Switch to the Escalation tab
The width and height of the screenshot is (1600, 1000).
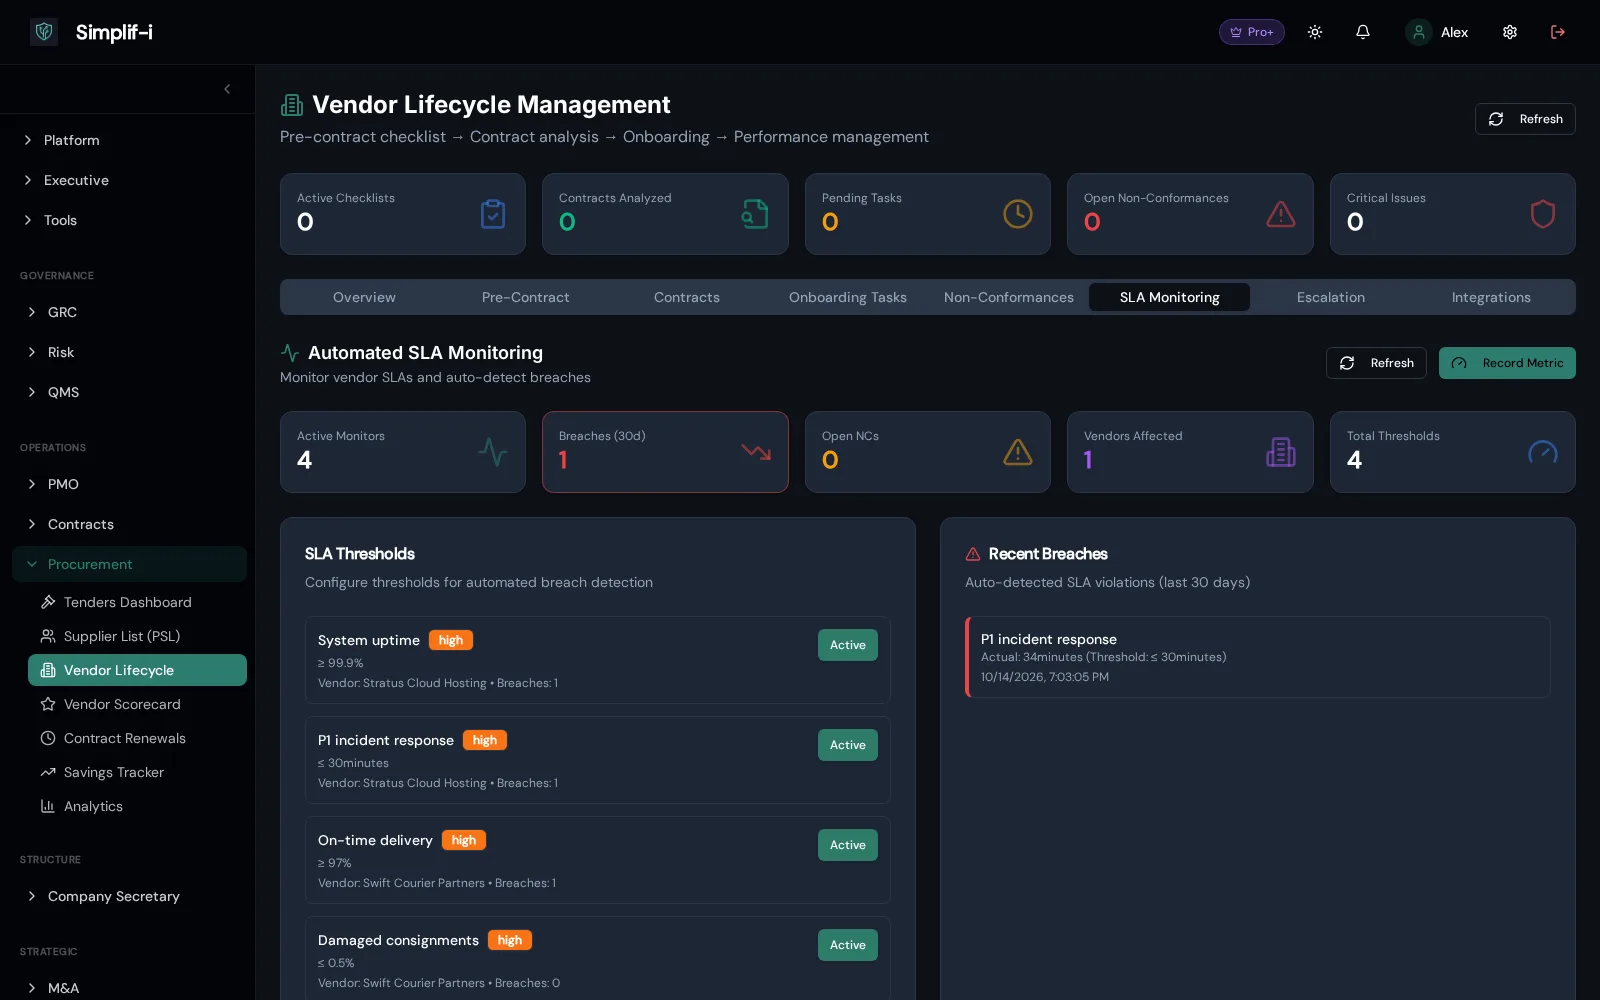(x=1330, y=297)
